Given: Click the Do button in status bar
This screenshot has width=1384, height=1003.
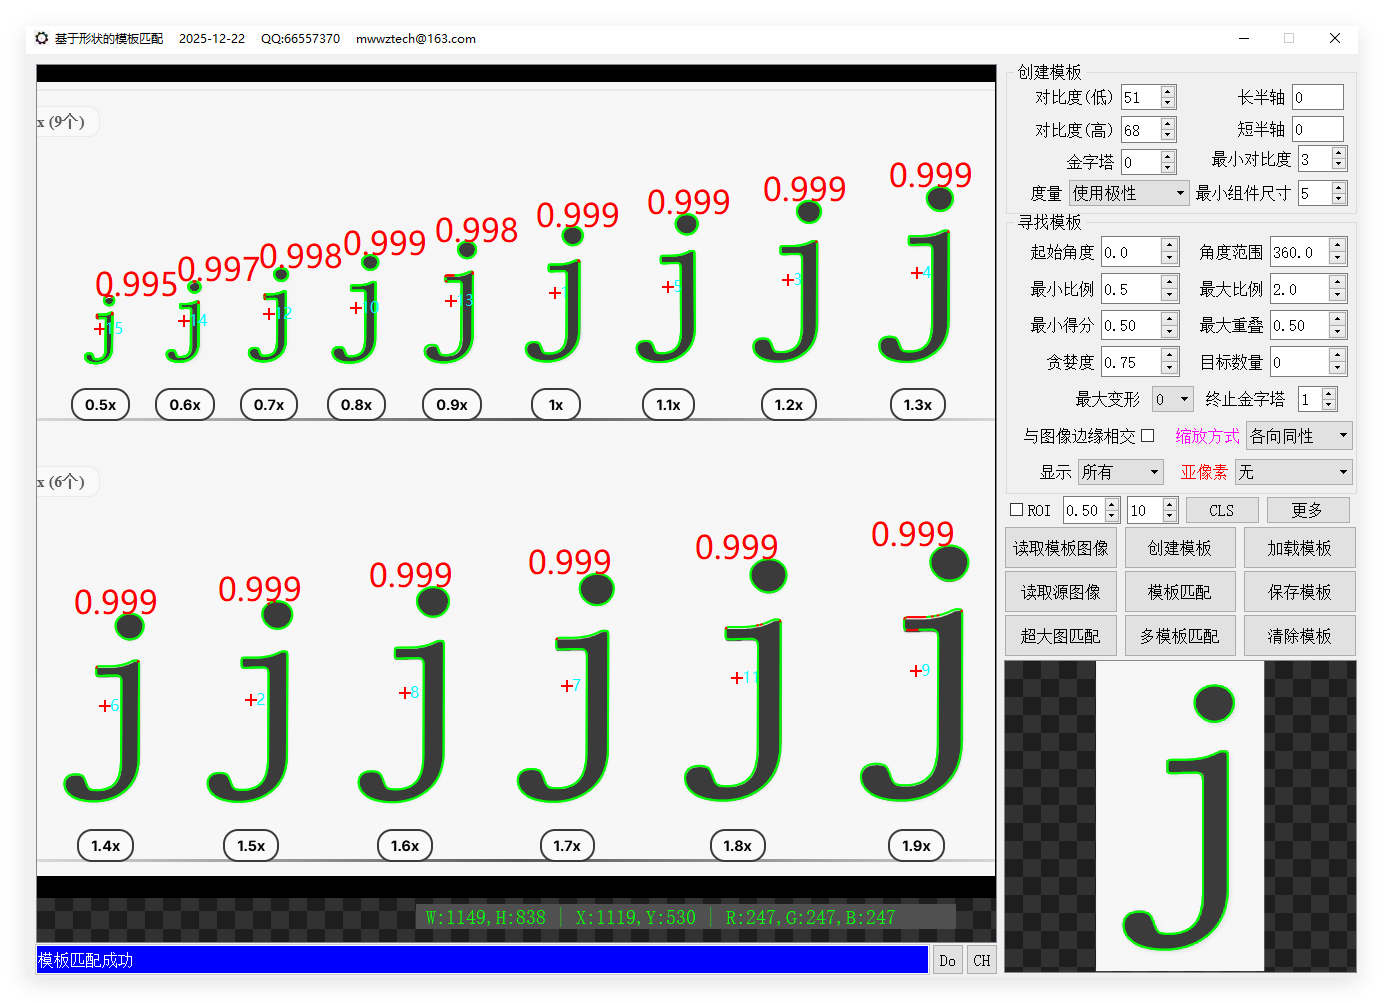Looking at the screenshot, I should pos(947,960).
